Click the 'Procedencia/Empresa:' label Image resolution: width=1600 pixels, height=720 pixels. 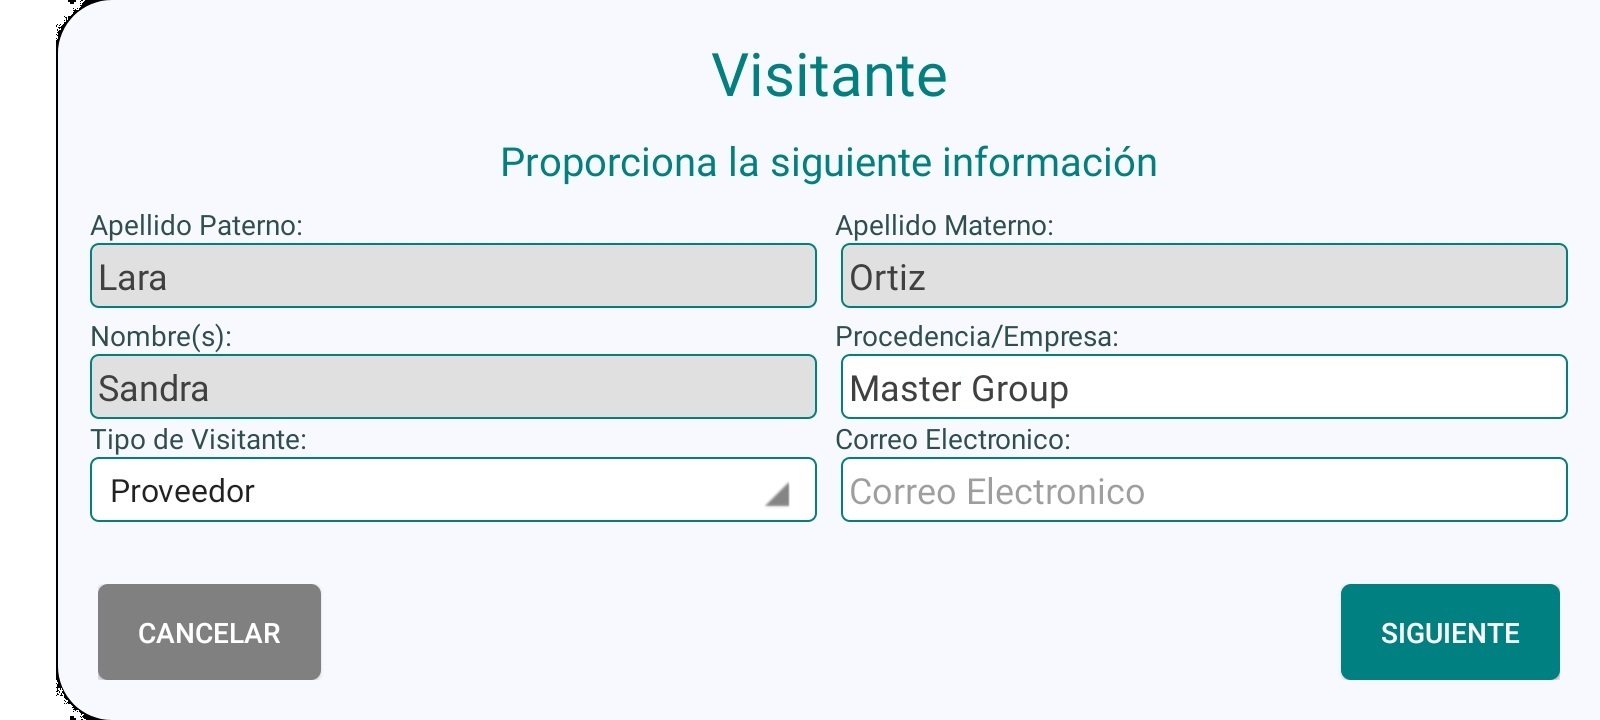(x=976, y=337)
